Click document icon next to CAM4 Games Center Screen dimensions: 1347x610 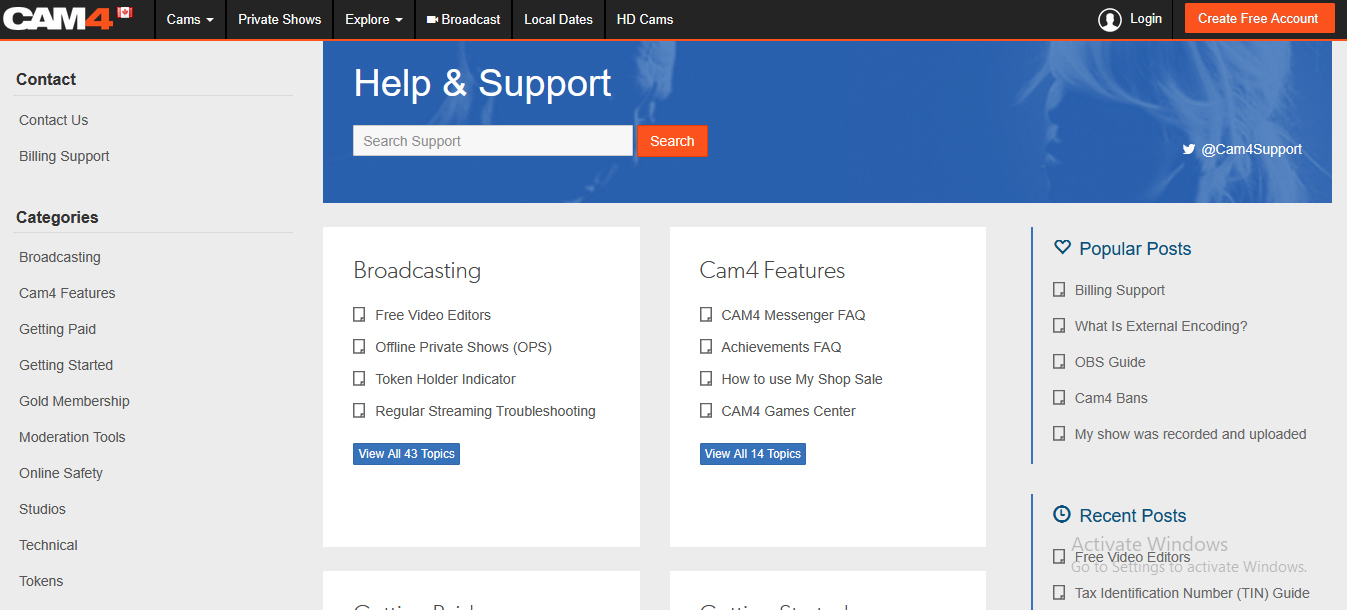point(706,411)
